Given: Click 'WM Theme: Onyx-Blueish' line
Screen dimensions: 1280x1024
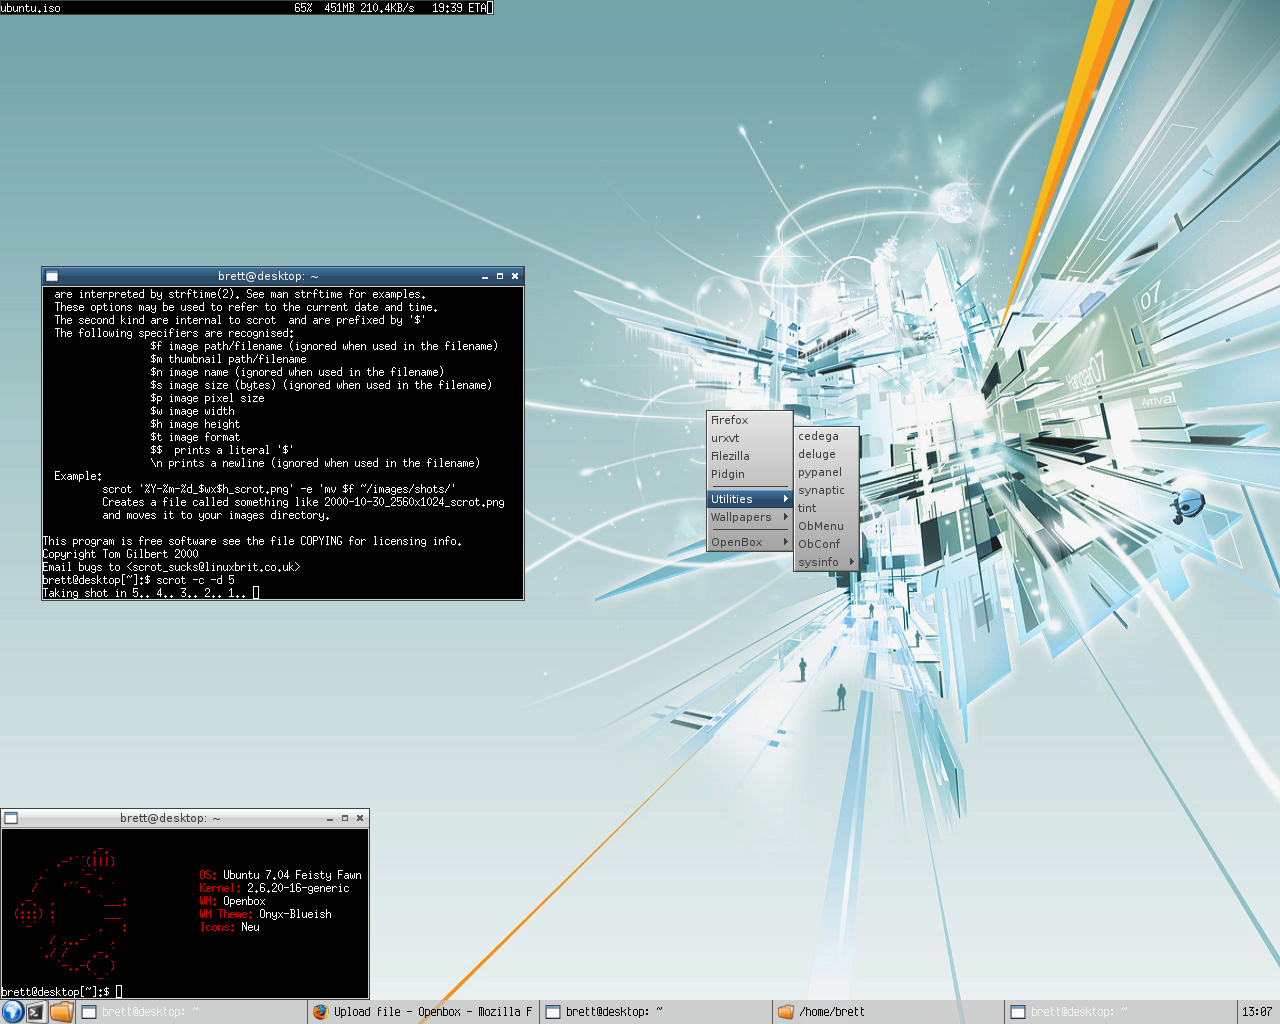Looking at the screenshot, I should [265, 914].
